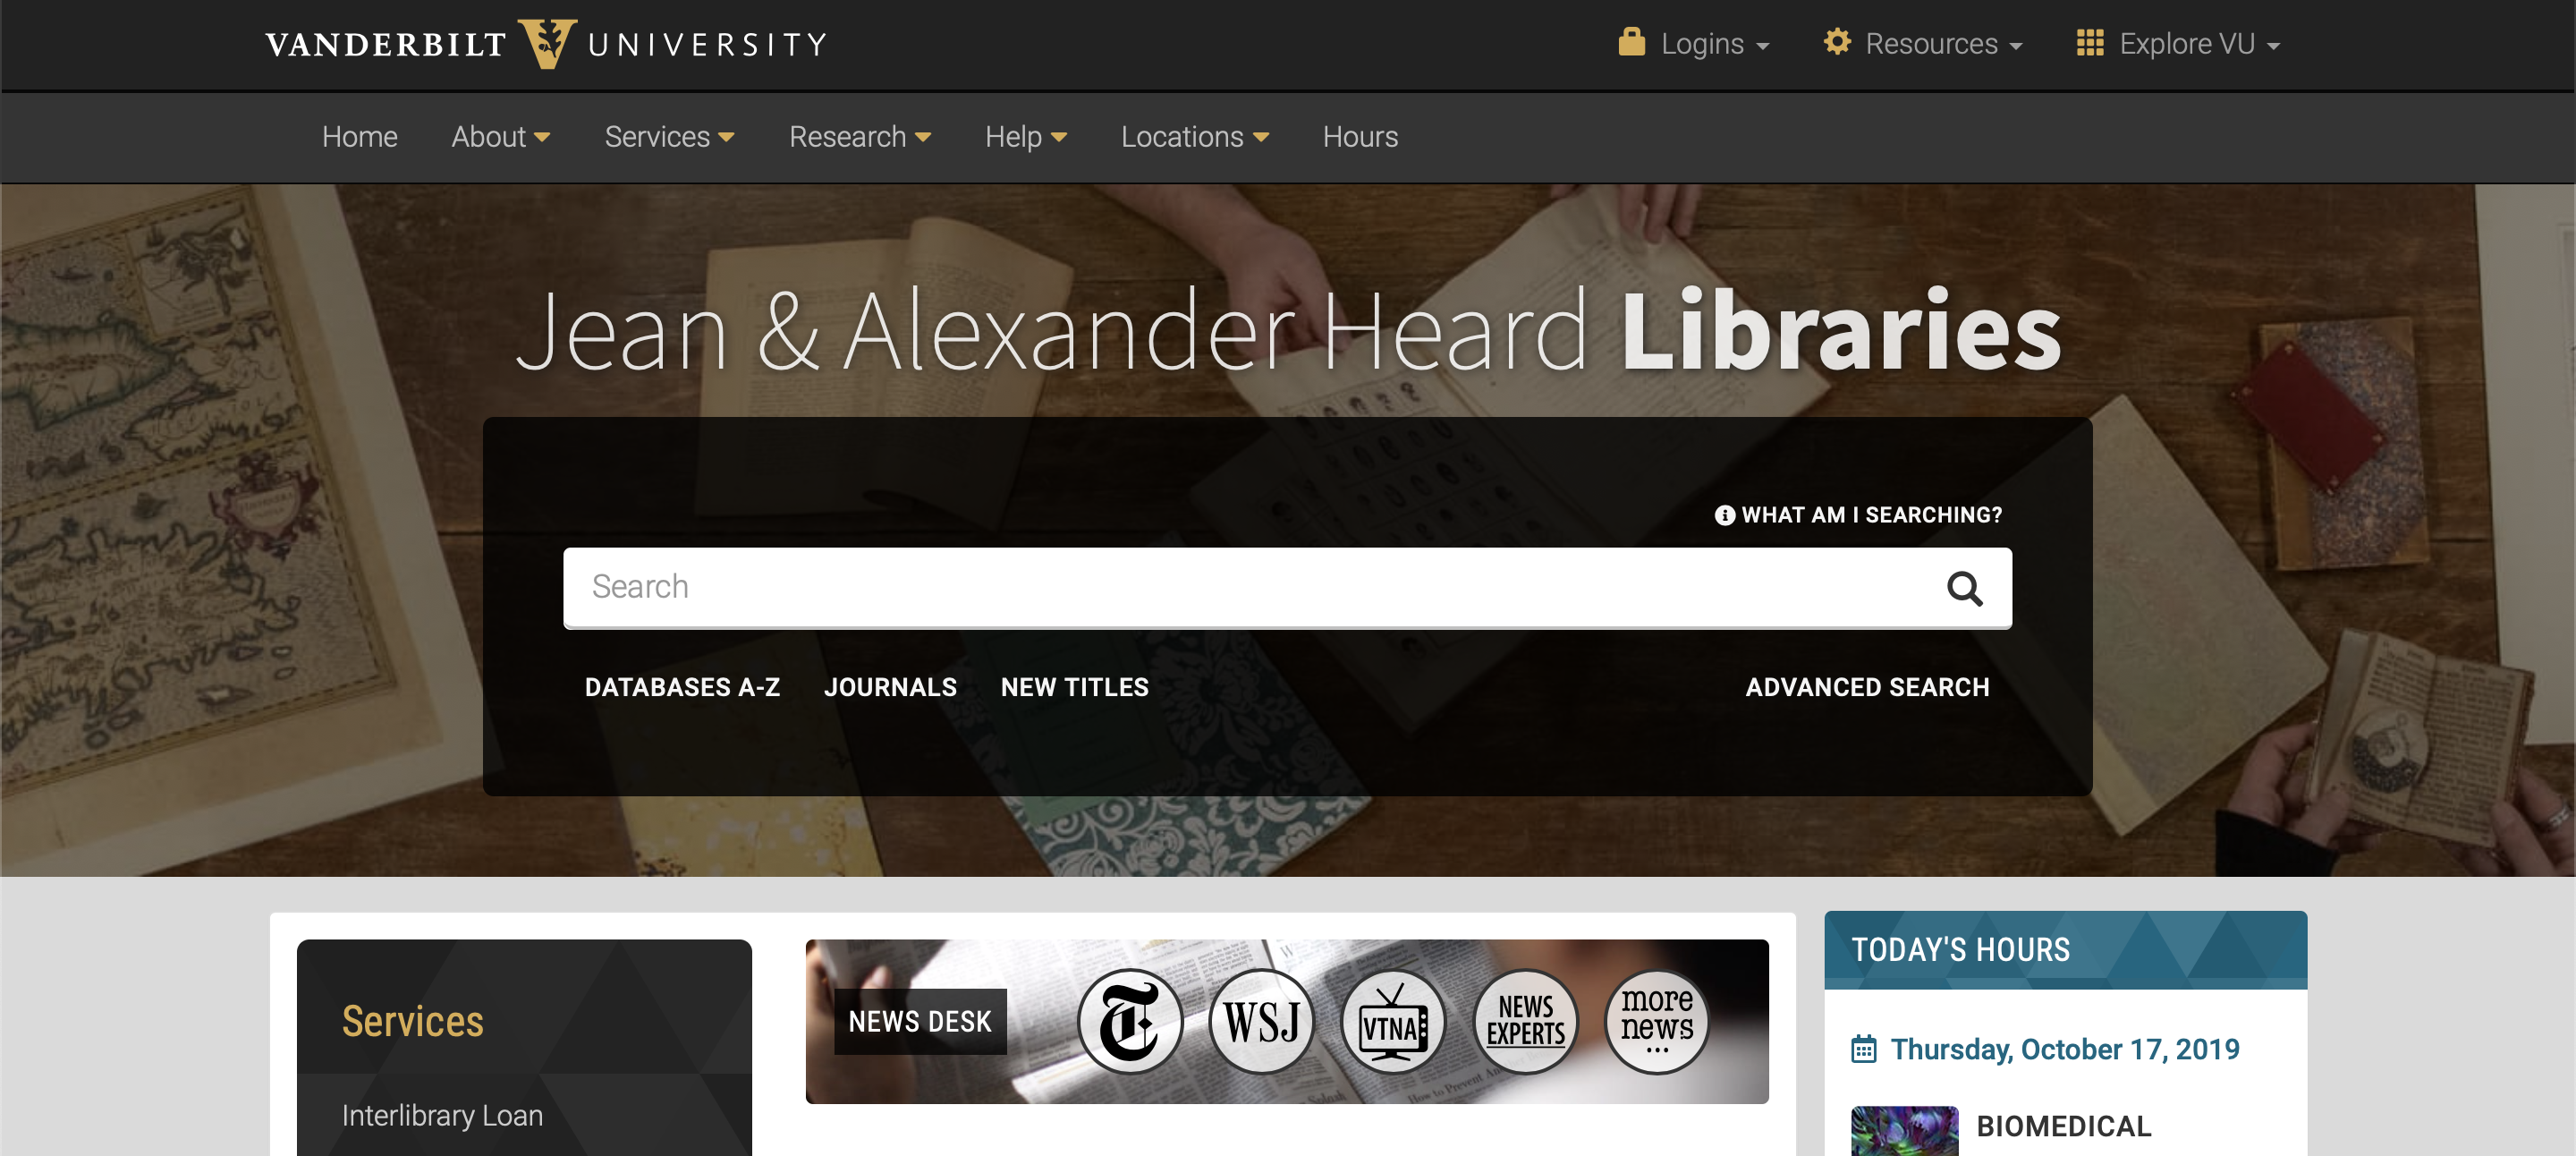
Task: Open the Explore VU dropdown
Action: 2178,44
